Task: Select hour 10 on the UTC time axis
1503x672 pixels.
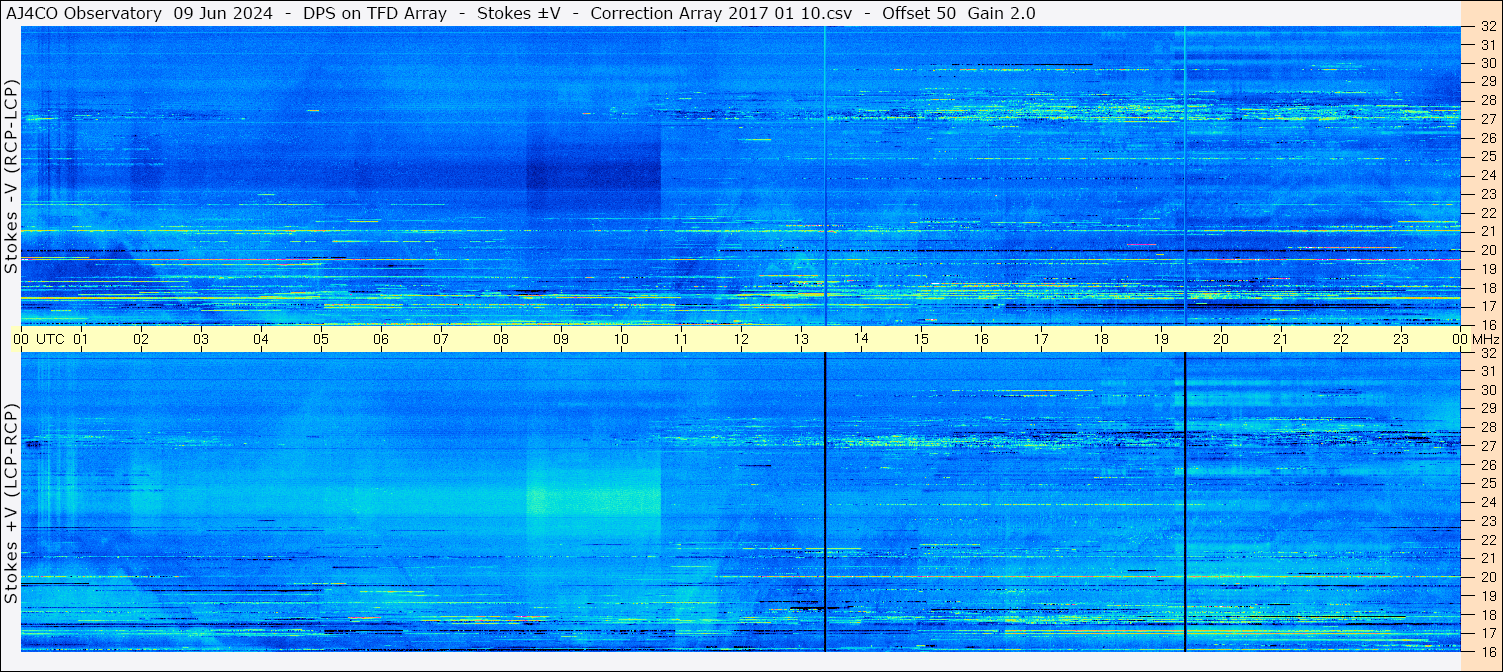Action: [621, 339]
